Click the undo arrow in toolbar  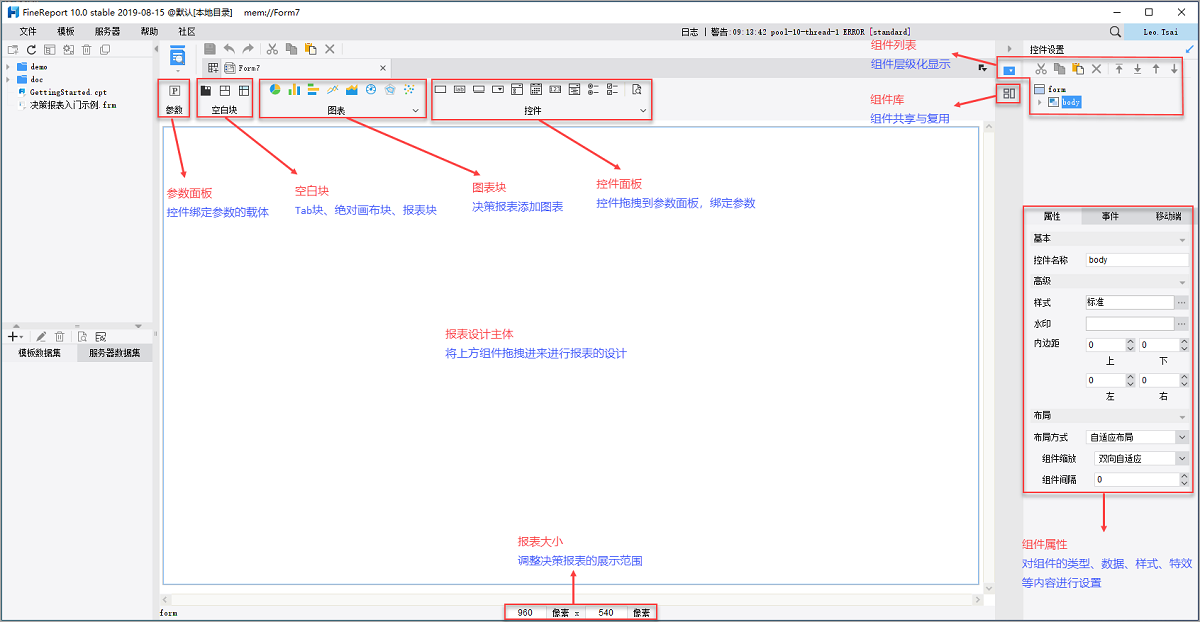pyautogui.click(x=229, y=48)
